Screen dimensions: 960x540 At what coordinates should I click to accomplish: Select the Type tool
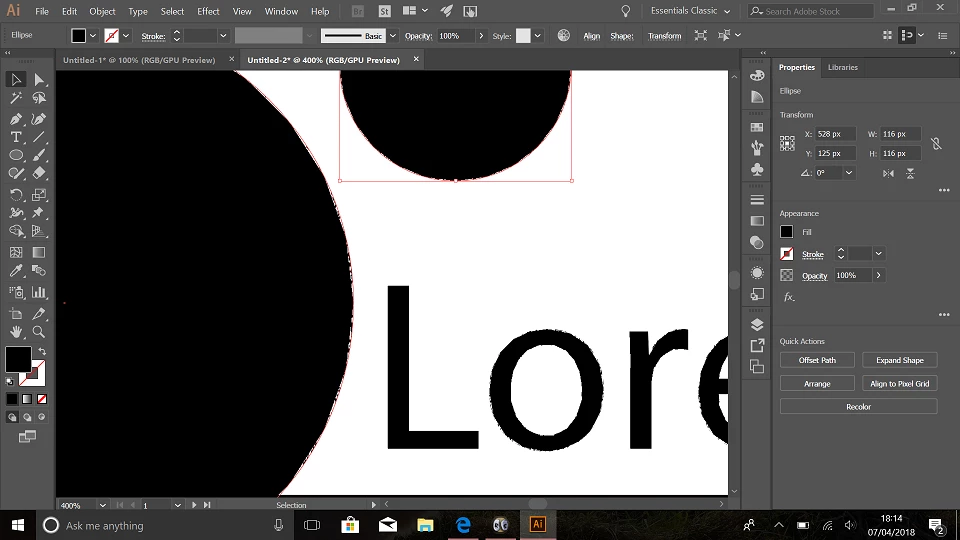[x=16, y=137]
